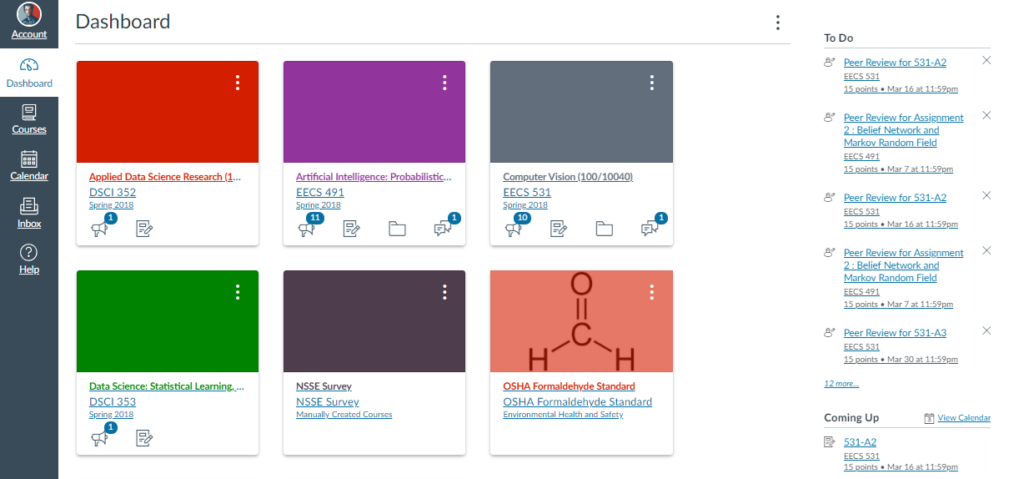Viewport: 1024px width, 479px height.
Task: Open options menu on NSSE Survey card
Action: (445, 292)
